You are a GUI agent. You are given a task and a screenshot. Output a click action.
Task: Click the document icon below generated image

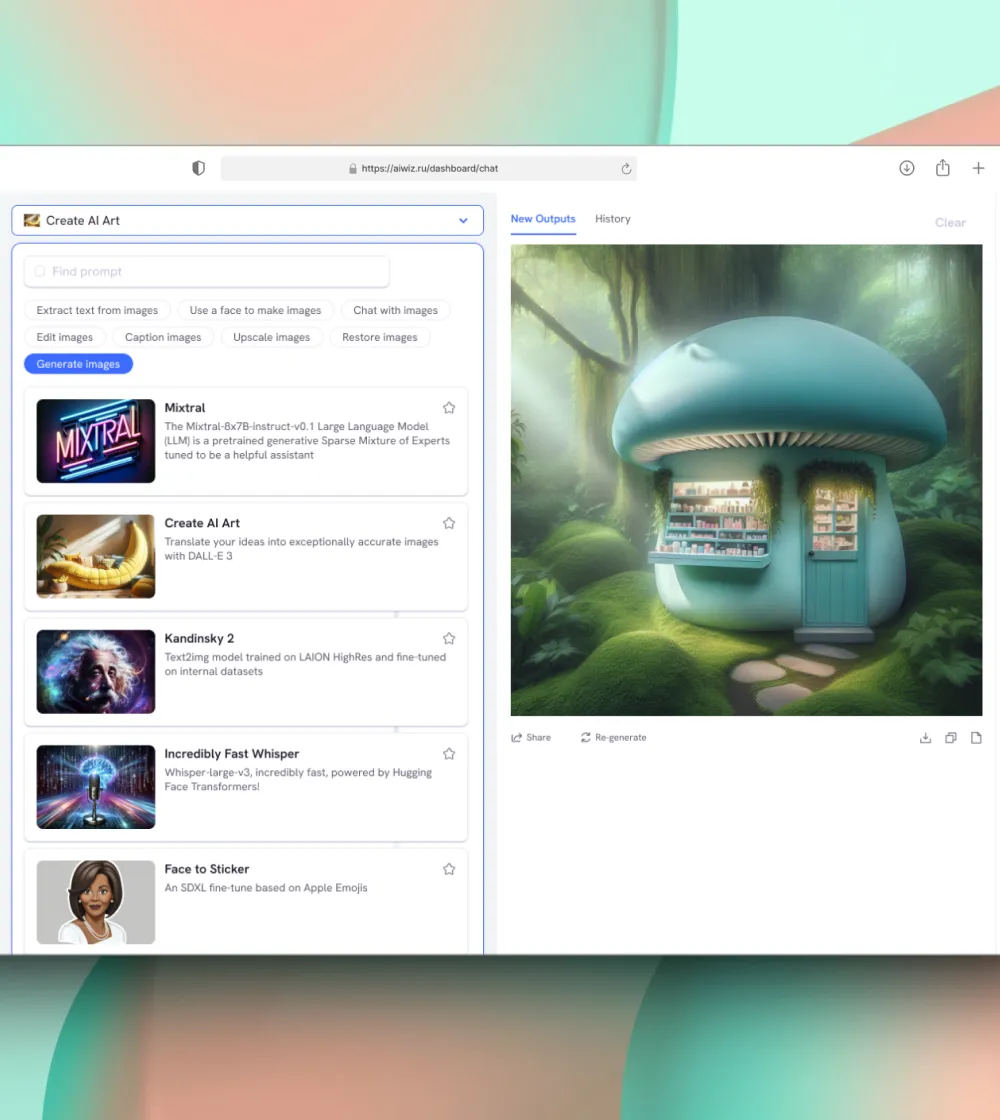tap(976, 738)
